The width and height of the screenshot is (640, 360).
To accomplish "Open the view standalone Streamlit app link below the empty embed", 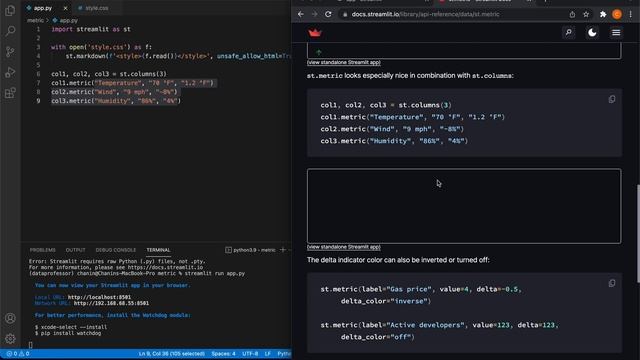I will 344,247.
